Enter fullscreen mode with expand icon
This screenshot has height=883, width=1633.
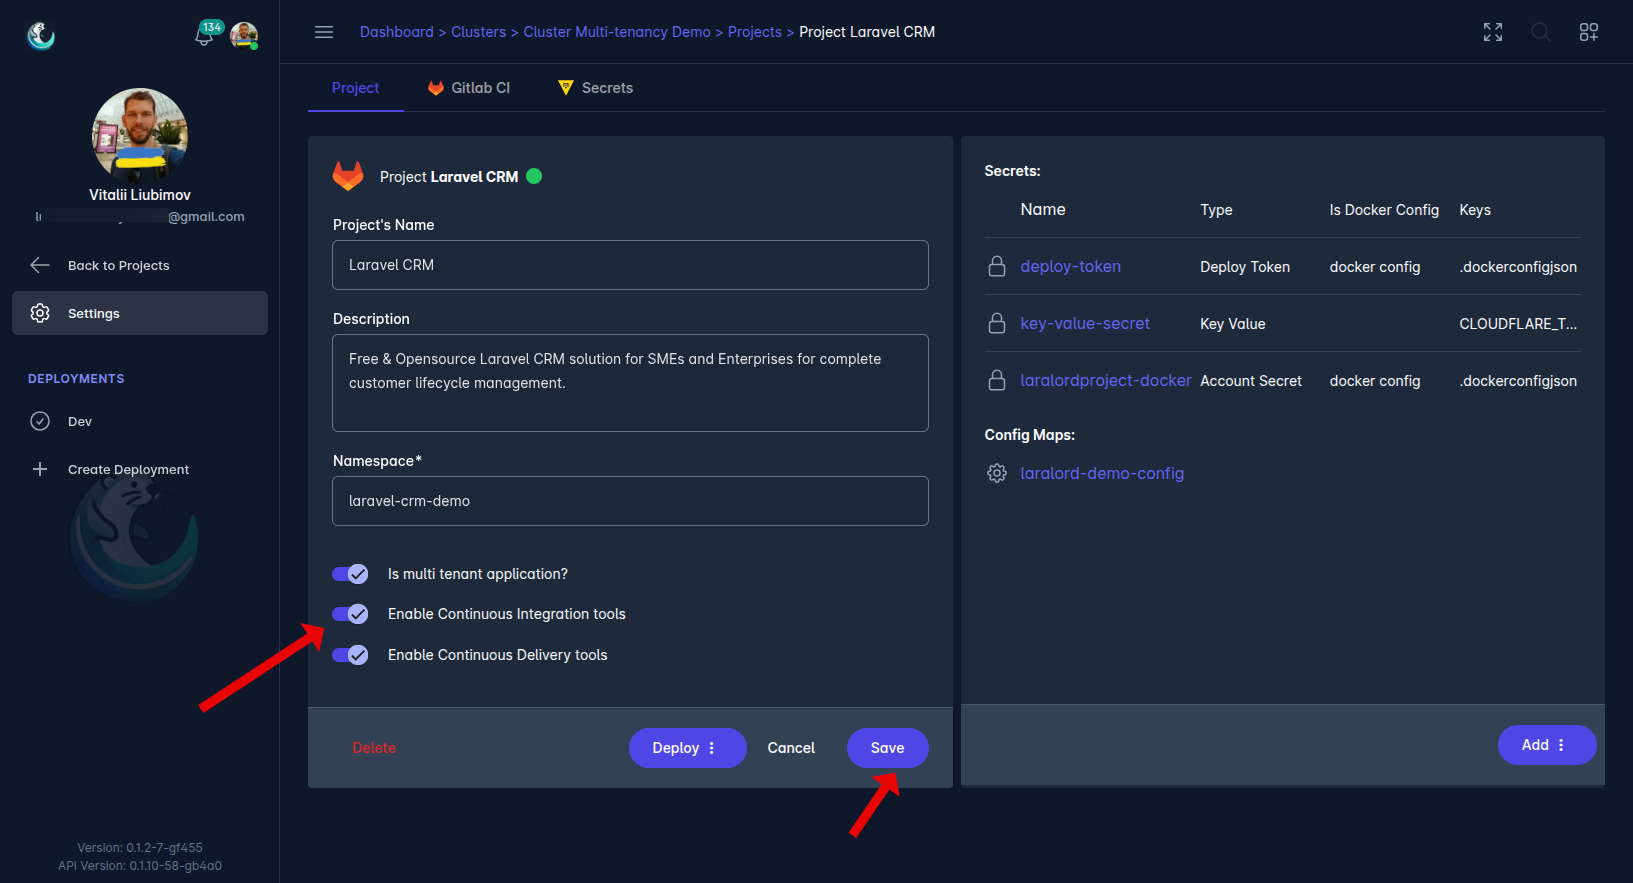(1493, 32)
